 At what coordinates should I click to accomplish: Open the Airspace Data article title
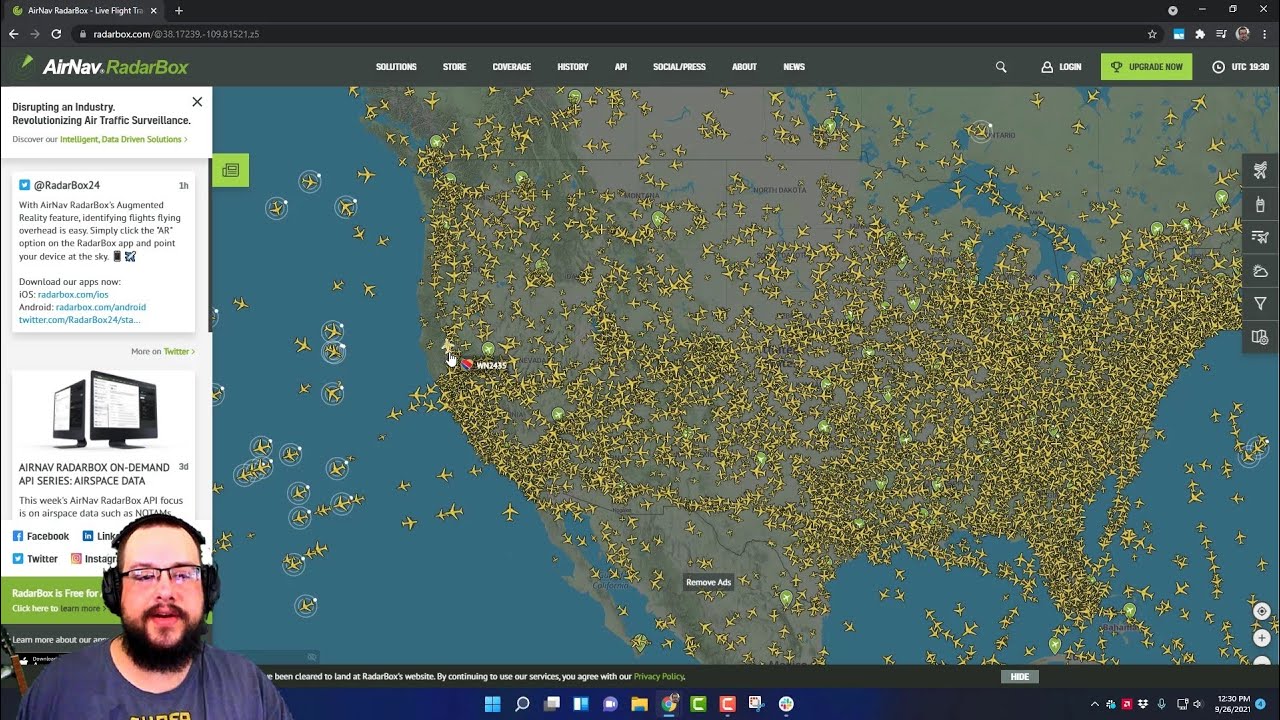tap(94, 474)
